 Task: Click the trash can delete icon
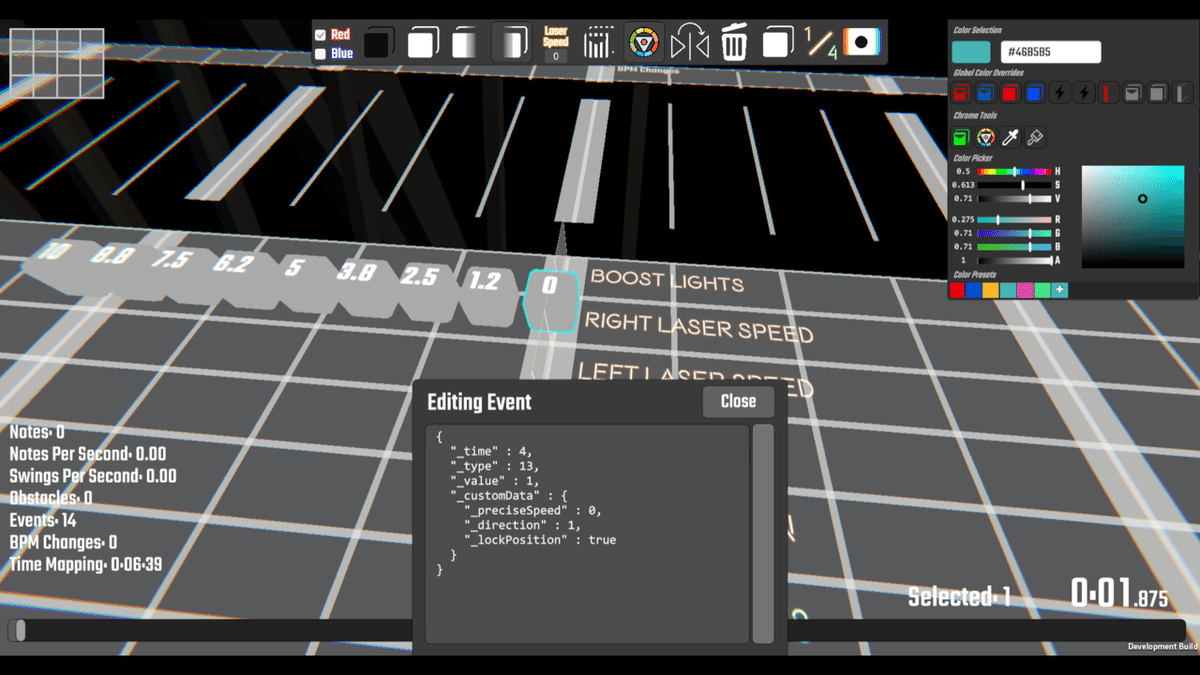coord(734,44)
